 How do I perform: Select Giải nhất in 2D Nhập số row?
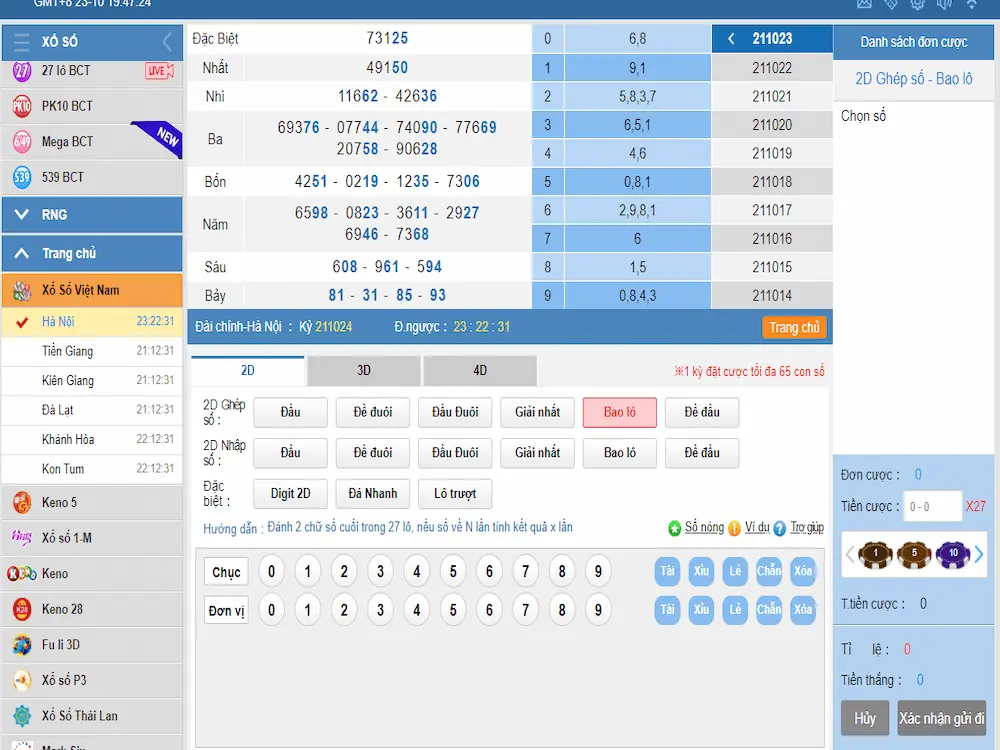pyautogui.click(x=537, y=453)
